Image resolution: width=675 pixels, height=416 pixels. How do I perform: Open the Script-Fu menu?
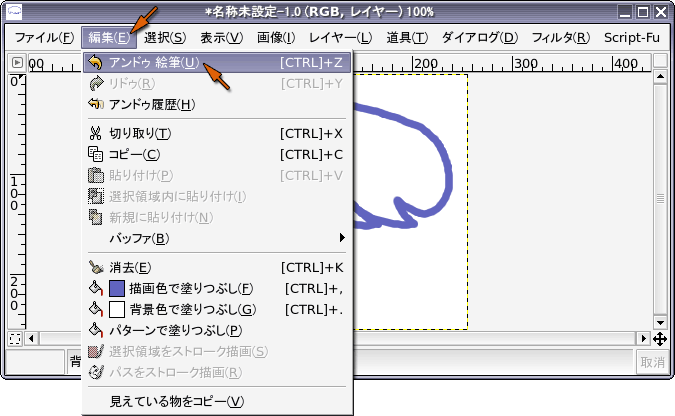(632, 37)
